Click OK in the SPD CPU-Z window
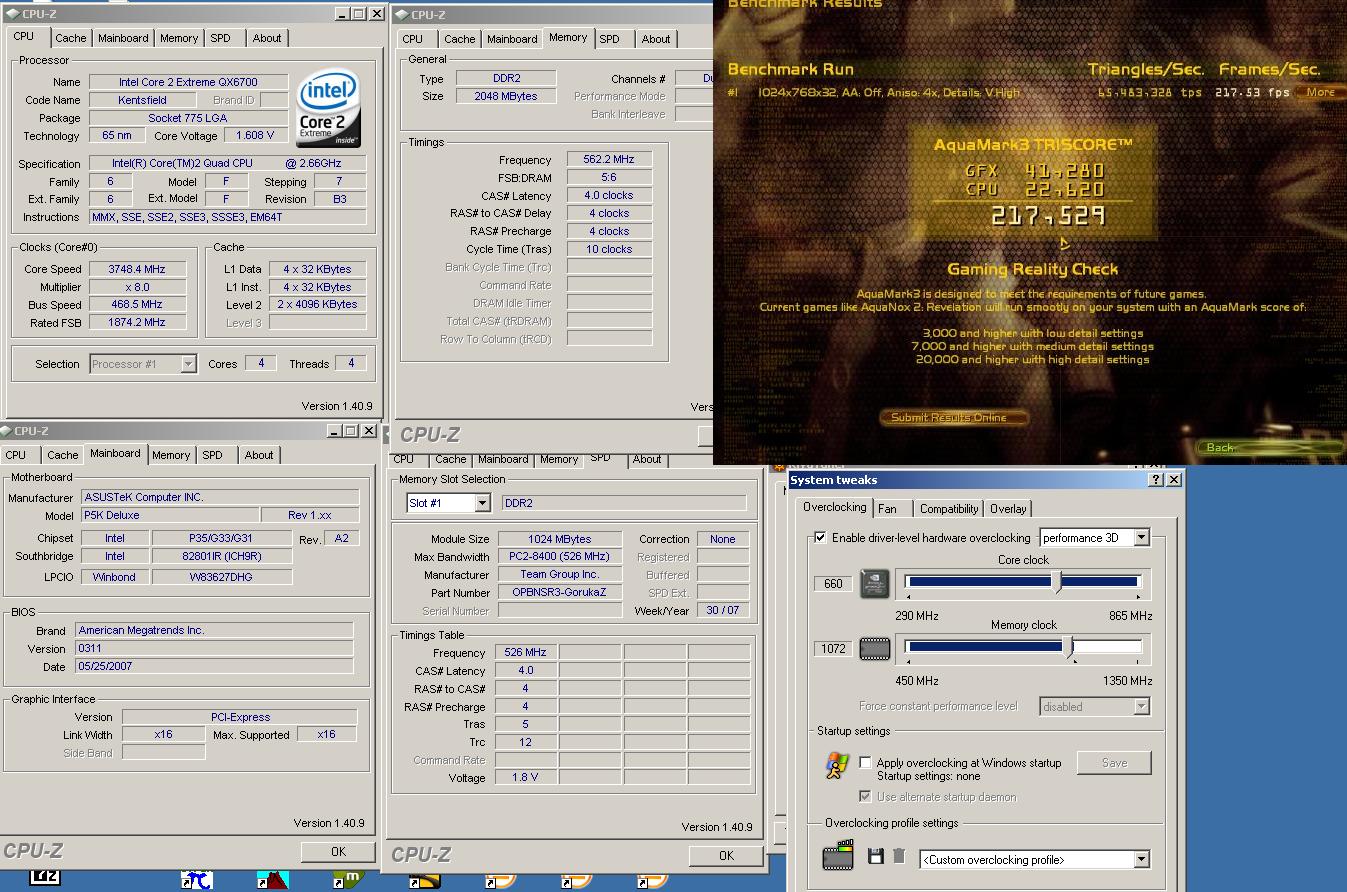1347x892 pixels. tap(726, 855)
